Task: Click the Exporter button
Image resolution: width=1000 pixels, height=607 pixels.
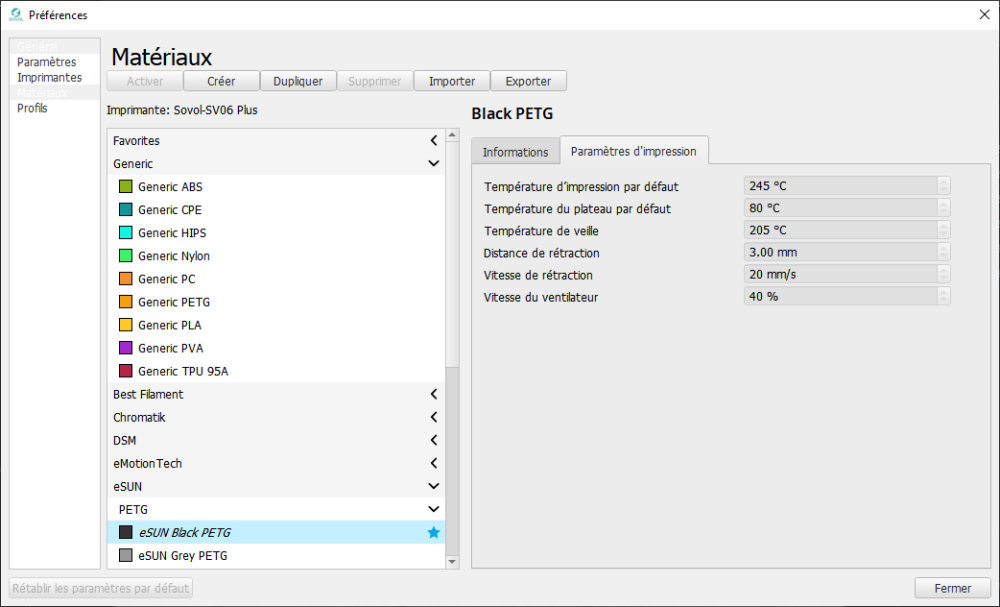Action: click(x=528, y=81)
